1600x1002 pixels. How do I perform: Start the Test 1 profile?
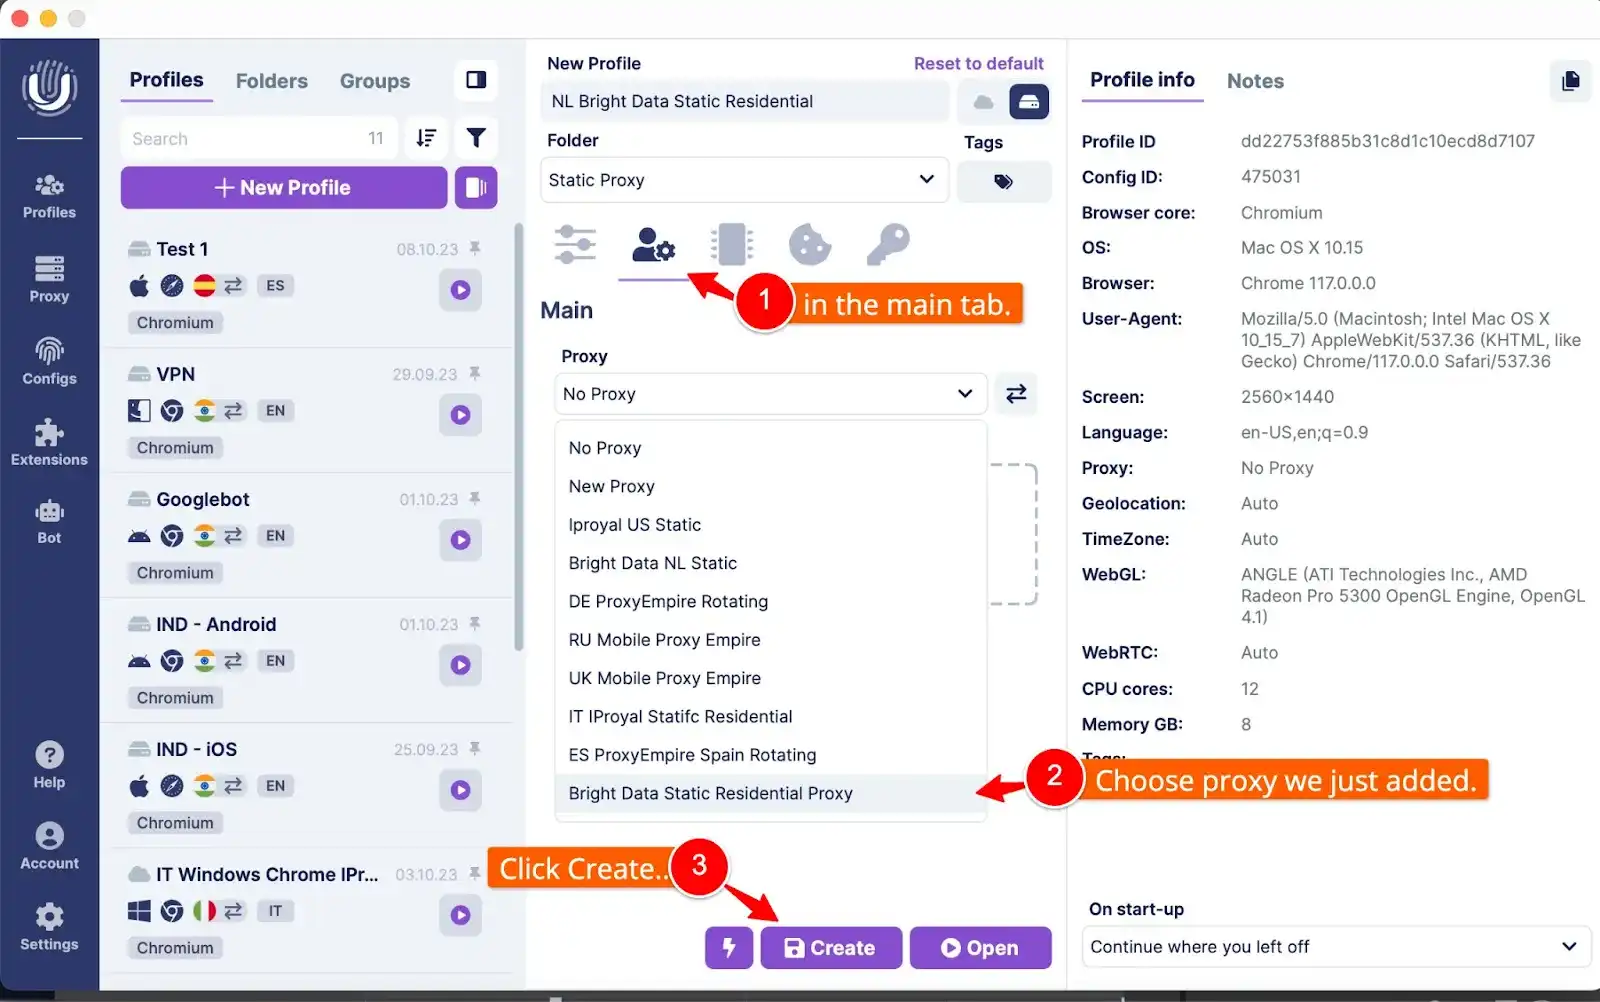tap(460, 290)
